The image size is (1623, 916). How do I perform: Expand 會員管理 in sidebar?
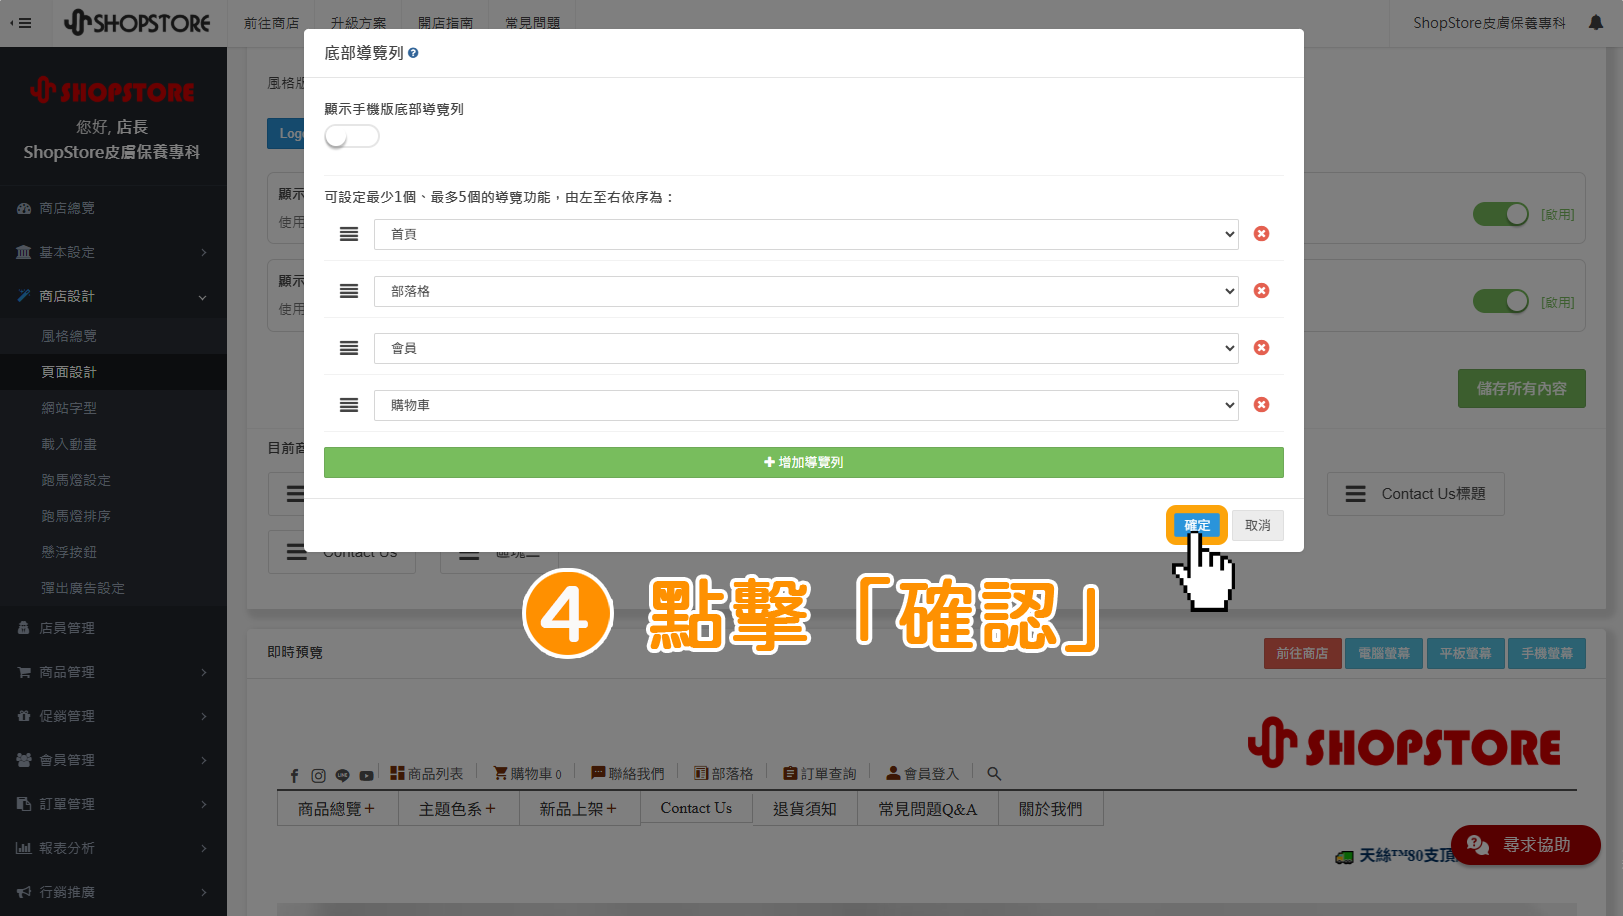113,760
